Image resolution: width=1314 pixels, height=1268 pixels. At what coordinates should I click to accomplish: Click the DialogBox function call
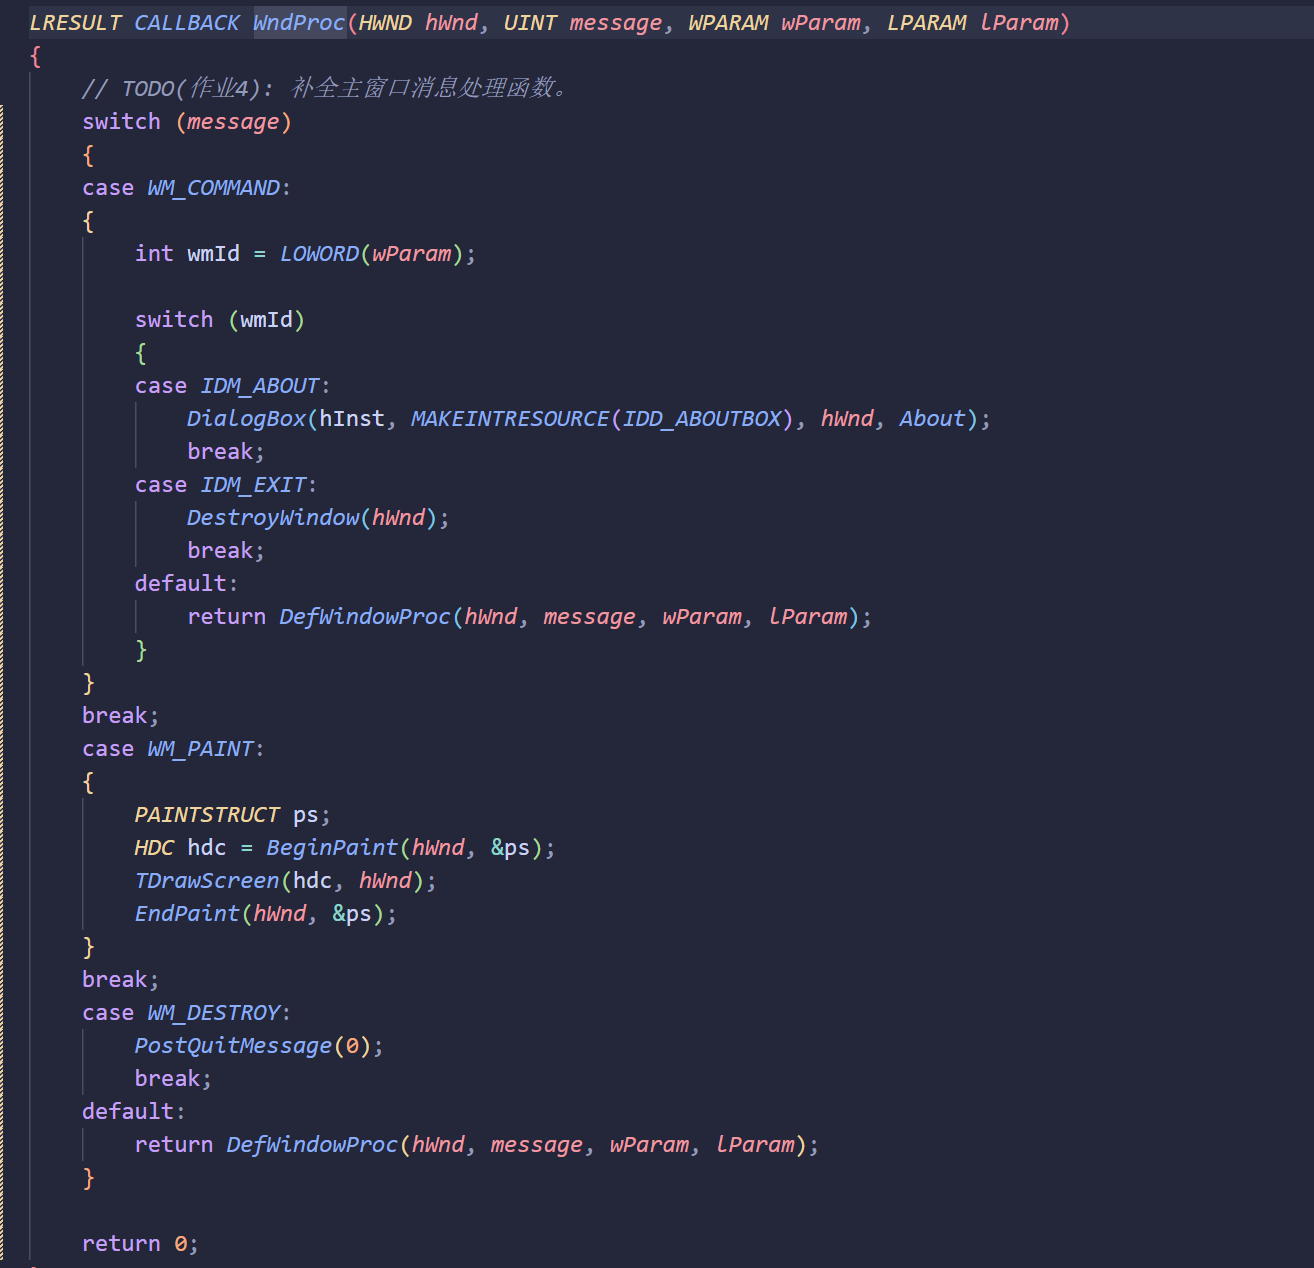click(x=246, y=419)
